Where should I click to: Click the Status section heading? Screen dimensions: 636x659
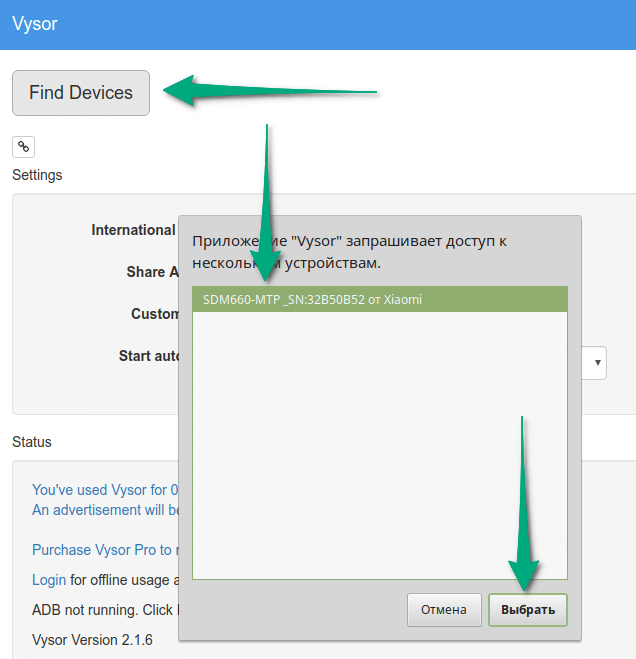[x=32, y=442]
